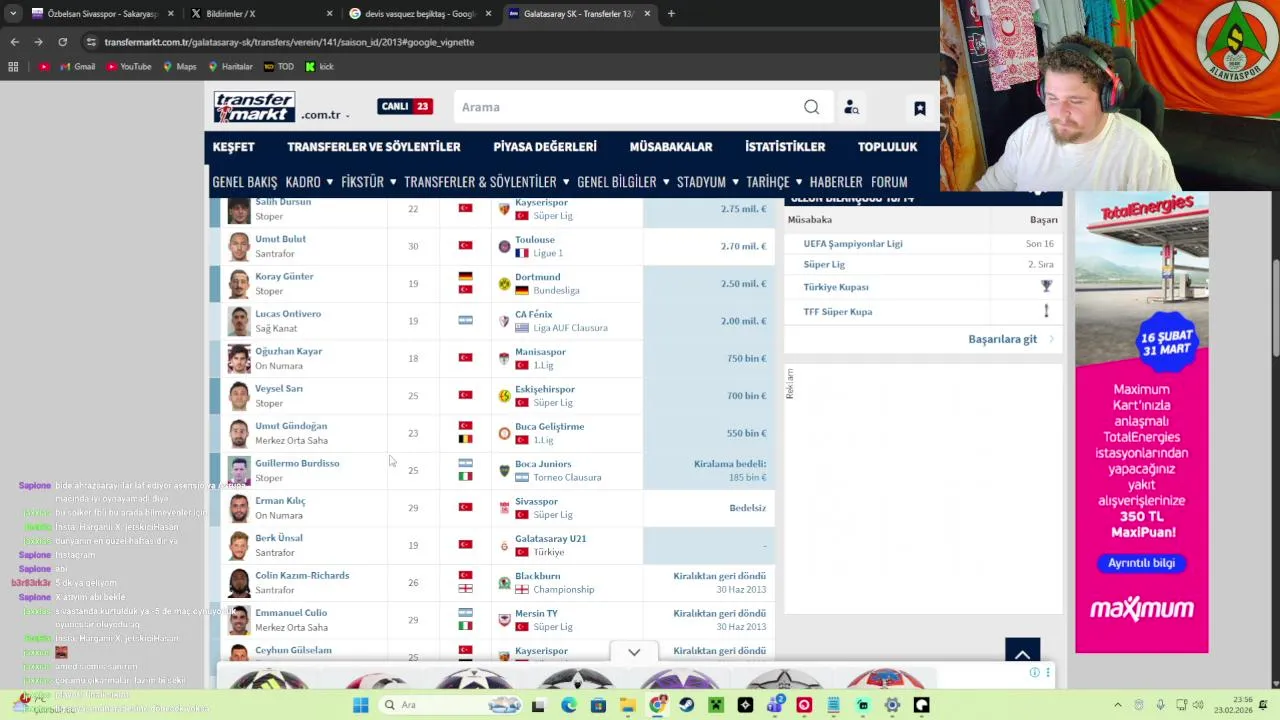Click the Blackburn club crest icon
The width and height of the screenshot is (1280, 720).
504,583
